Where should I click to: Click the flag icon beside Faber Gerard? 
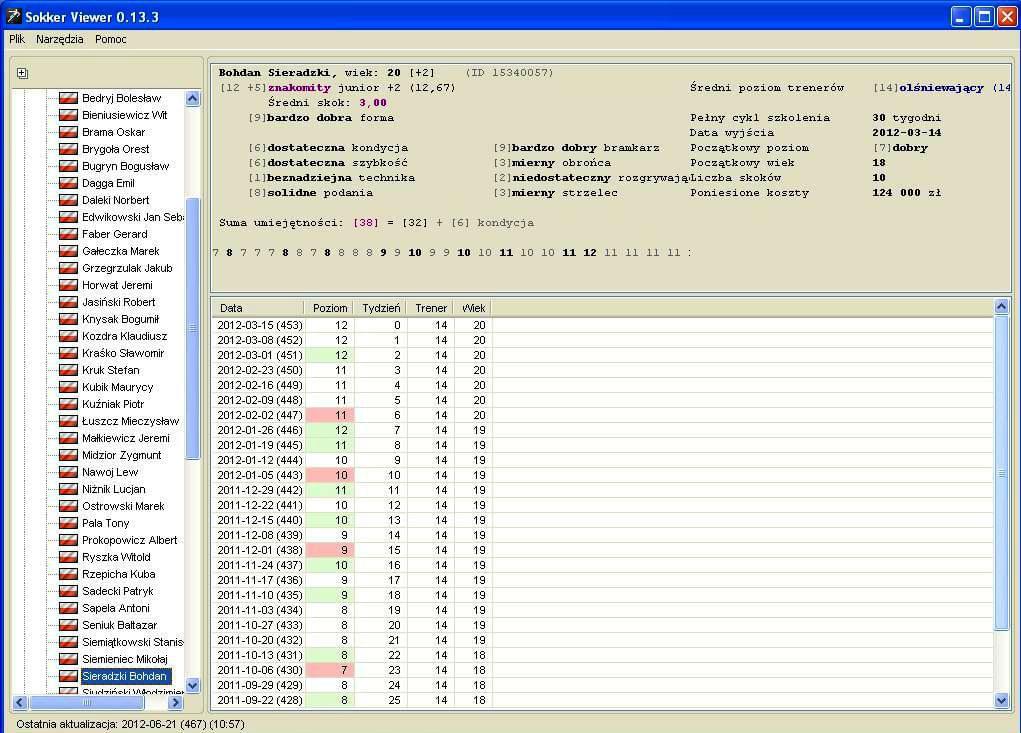pyautogui.click(x=68, y=234)
